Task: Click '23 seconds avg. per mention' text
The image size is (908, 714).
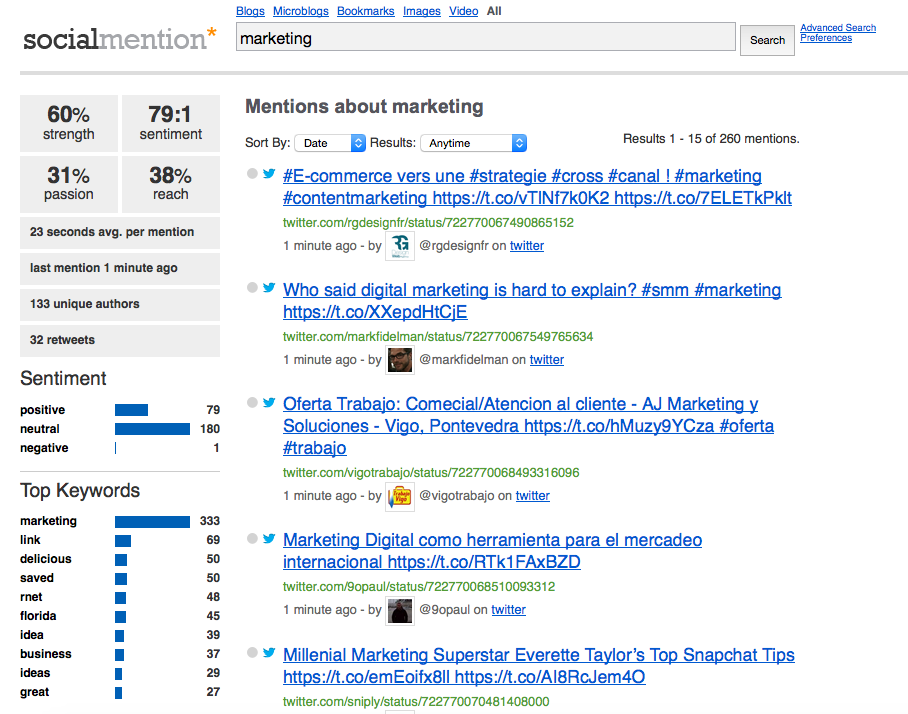Action: [112, 232]
